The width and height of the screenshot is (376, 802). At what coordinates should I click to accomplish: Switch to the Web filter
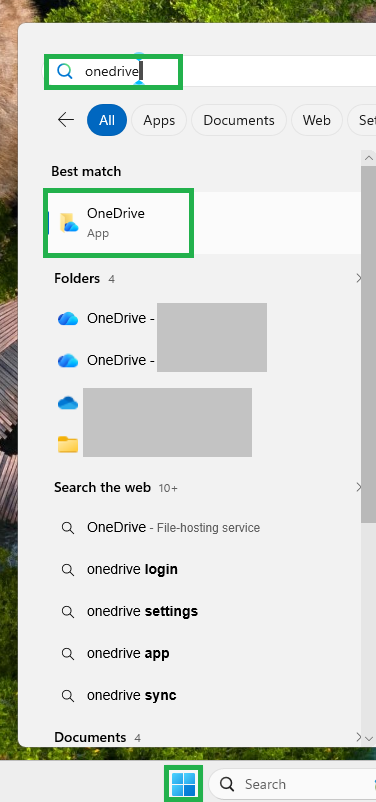click(x=316, y=120)
